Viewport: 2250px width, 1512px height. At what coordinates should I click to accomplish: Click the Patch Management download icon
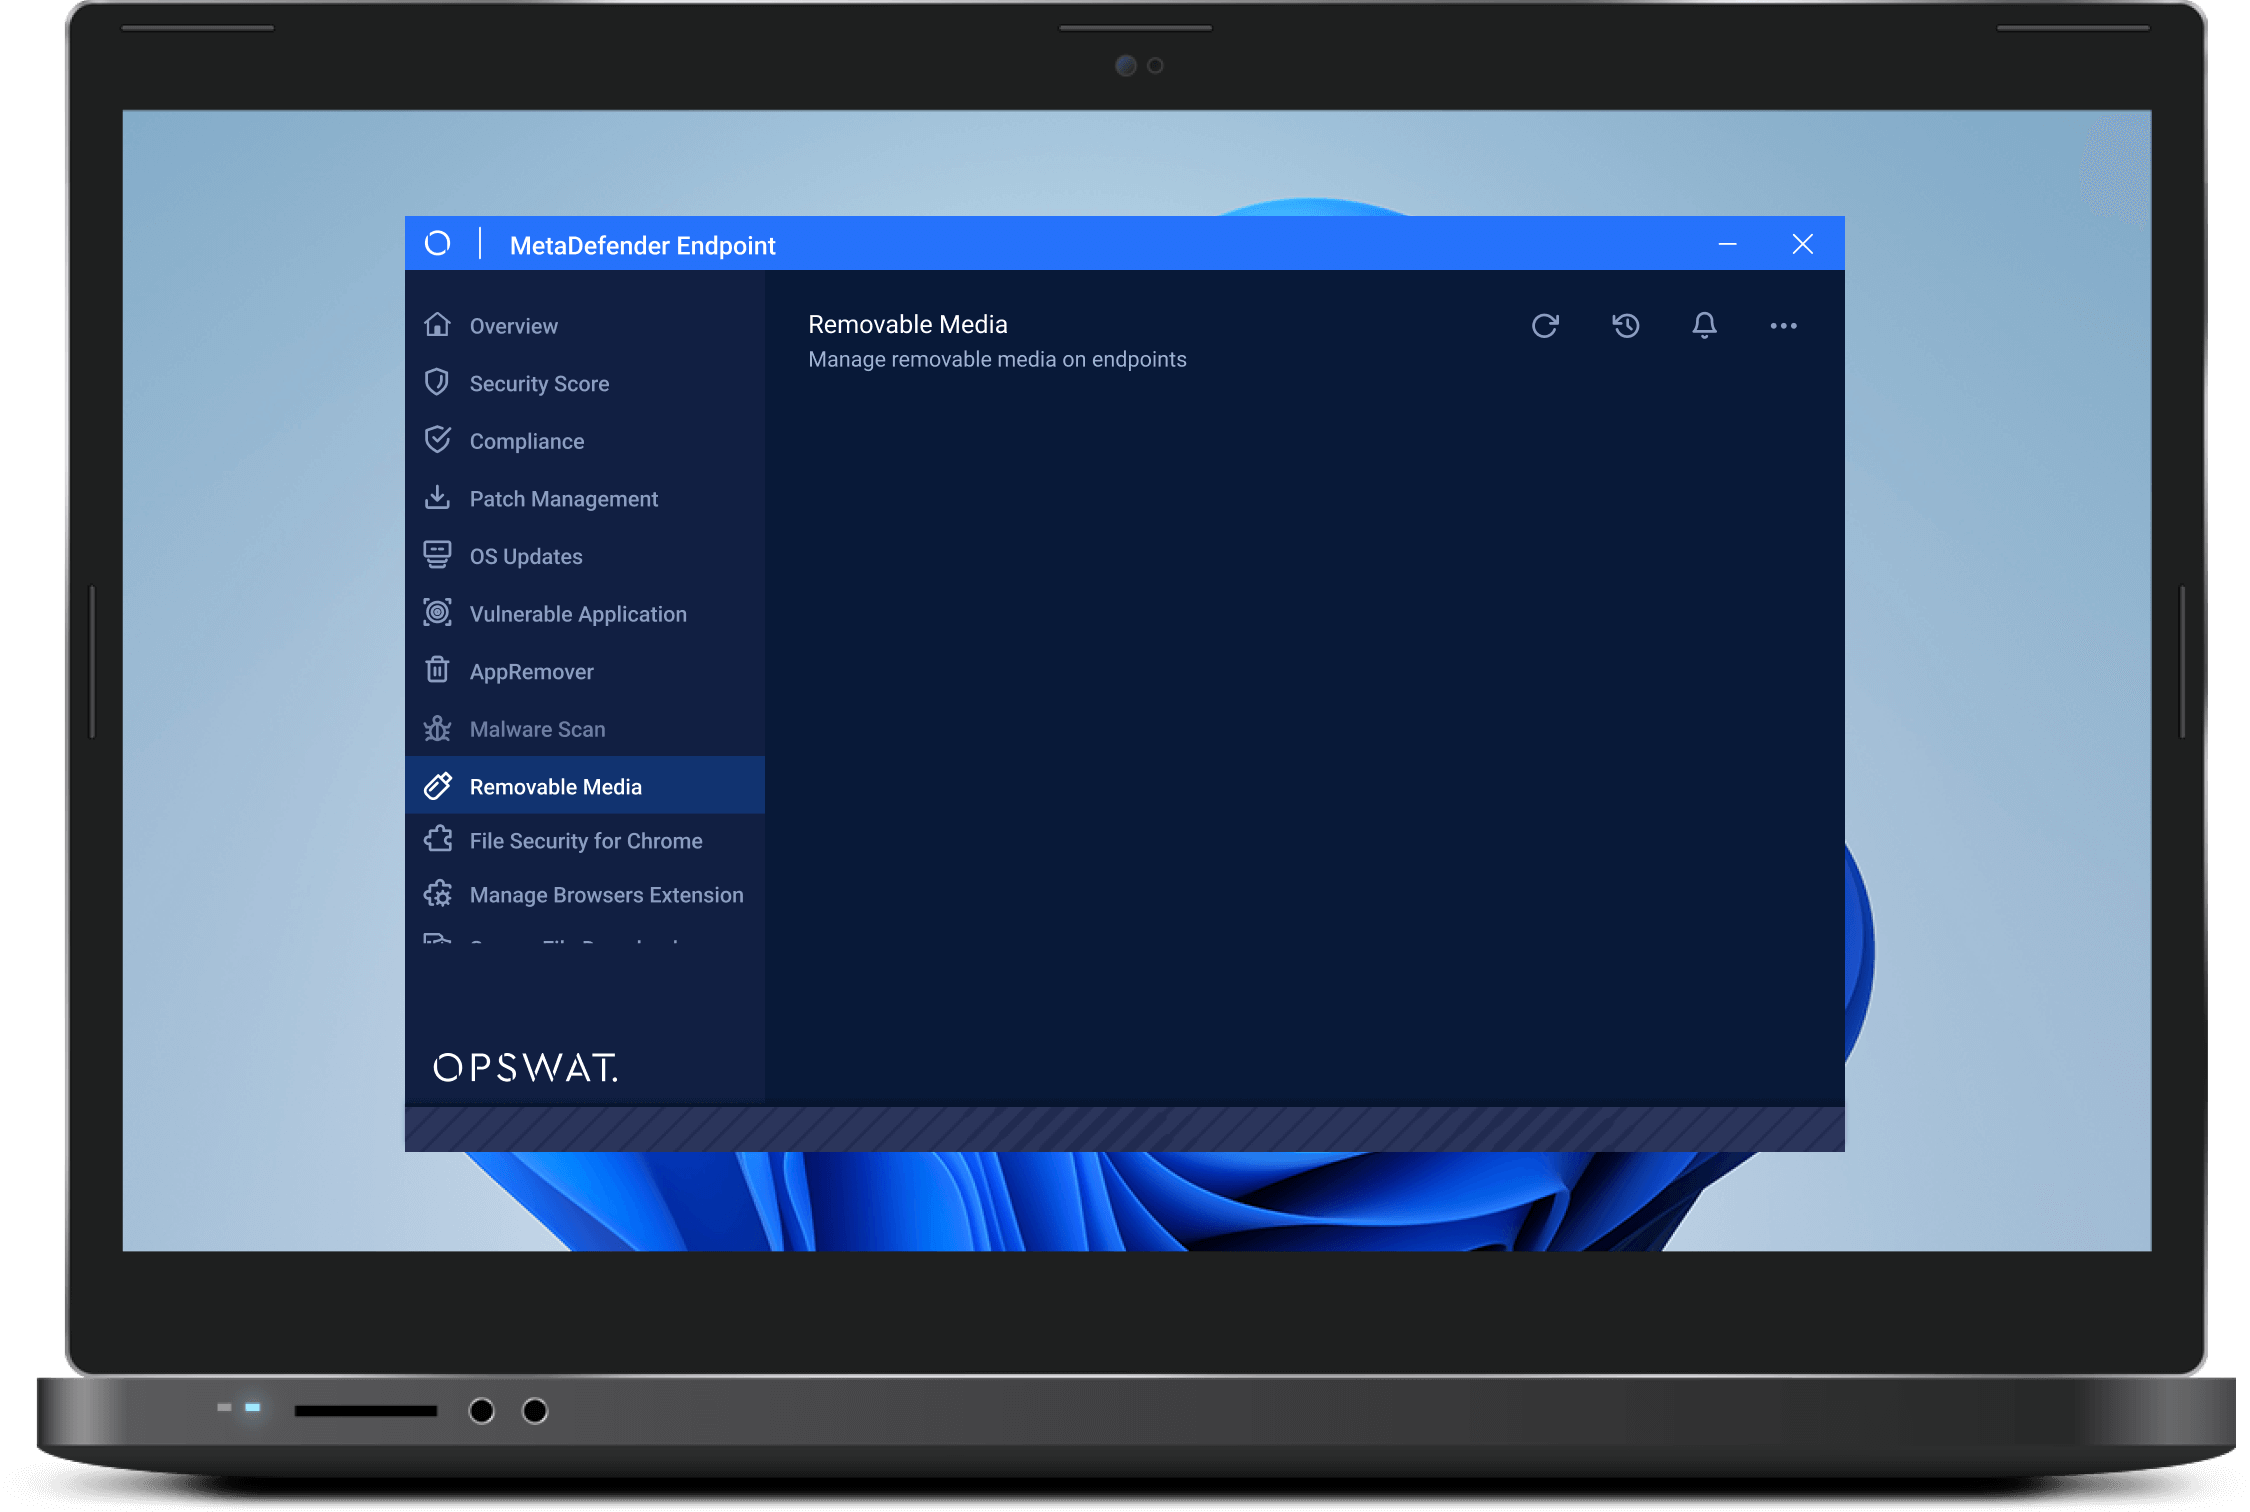437,497
